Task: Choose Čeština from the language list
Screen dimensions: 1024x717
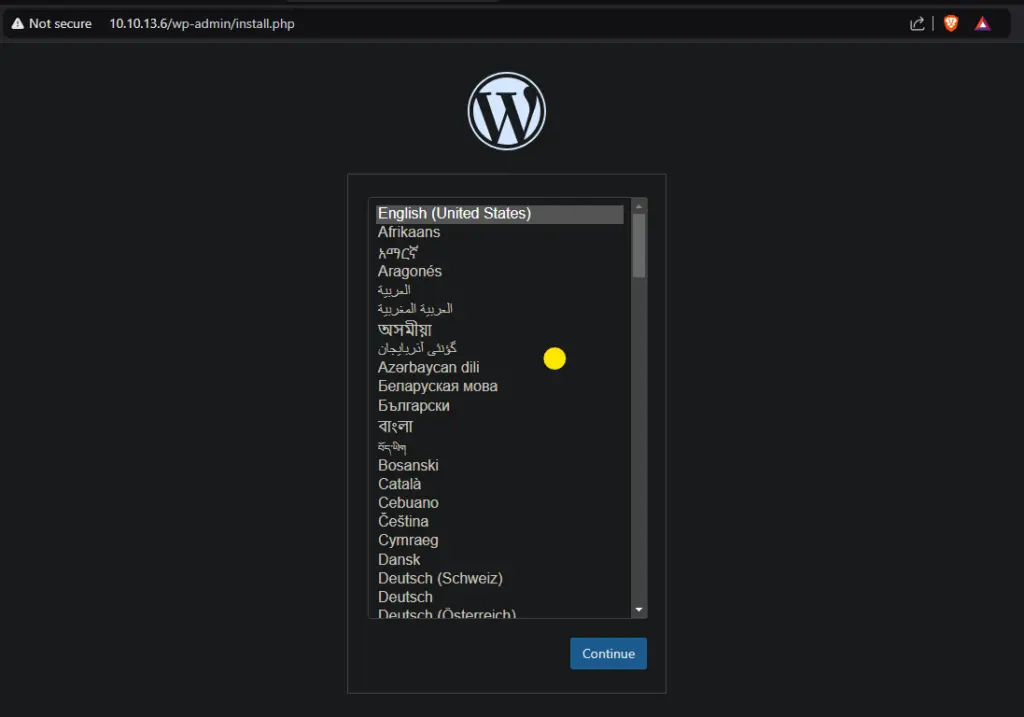Action: coord(402,521)
